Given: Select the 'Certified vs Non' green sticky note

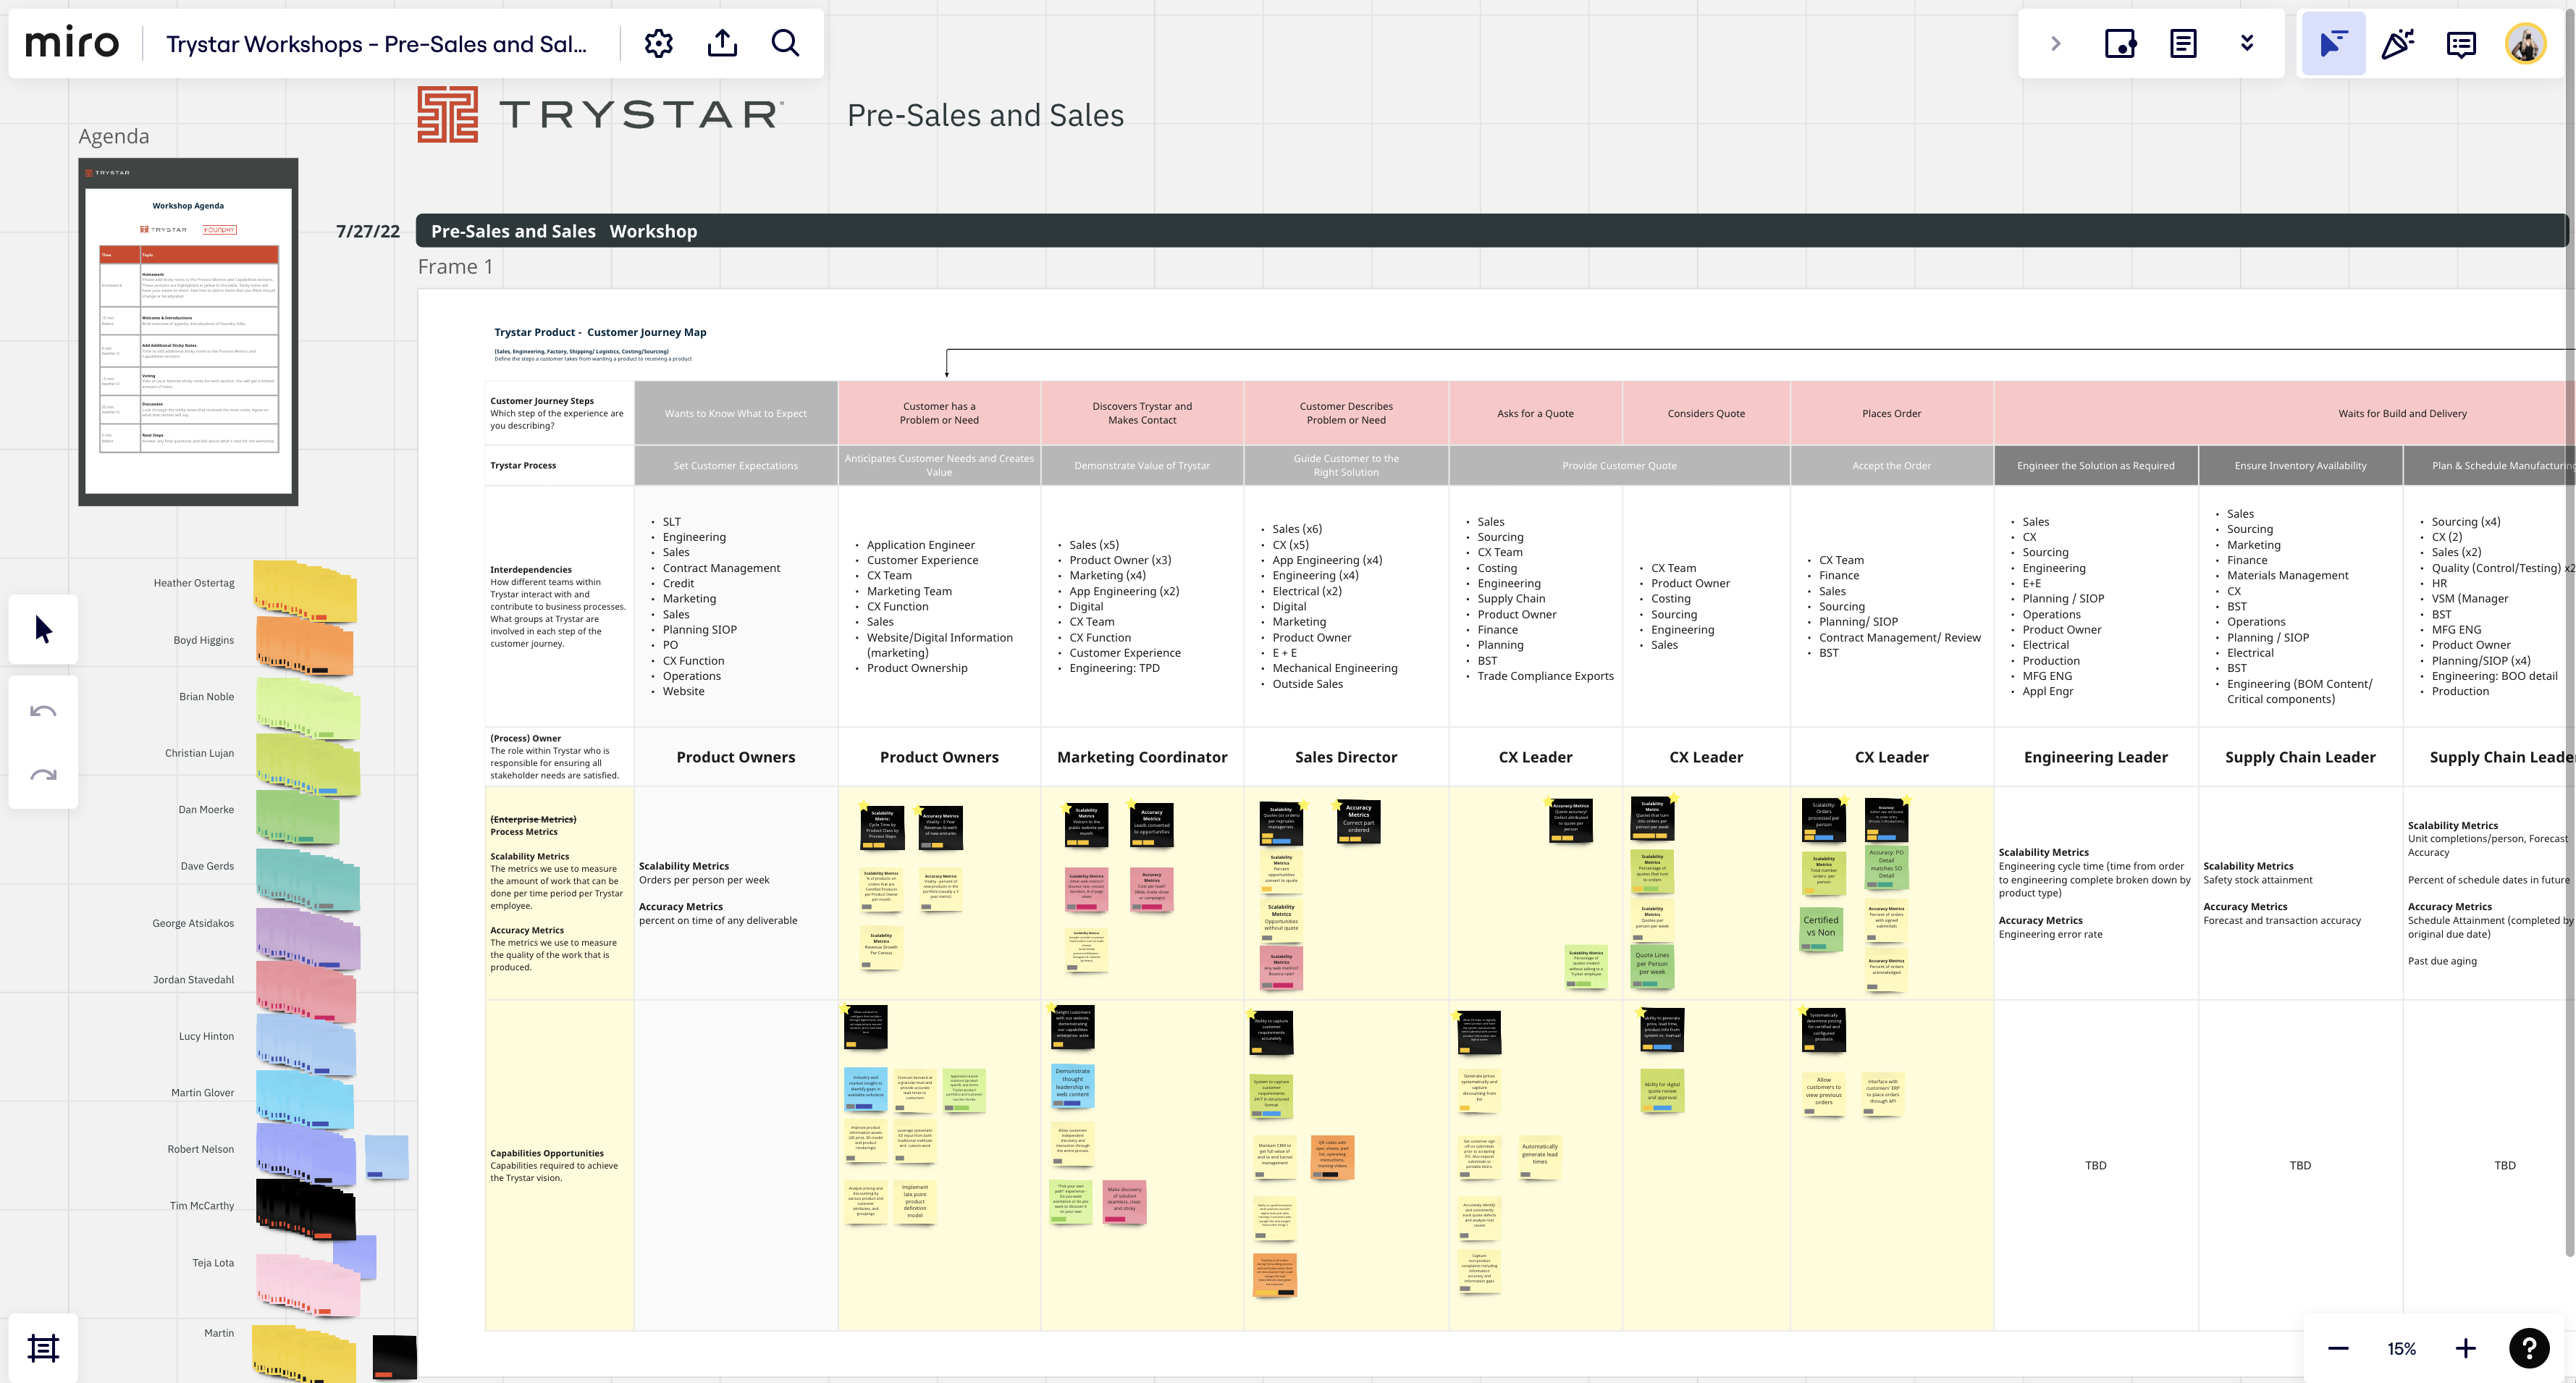Looking at the screenshot, I should click(x=1821, y=928).
